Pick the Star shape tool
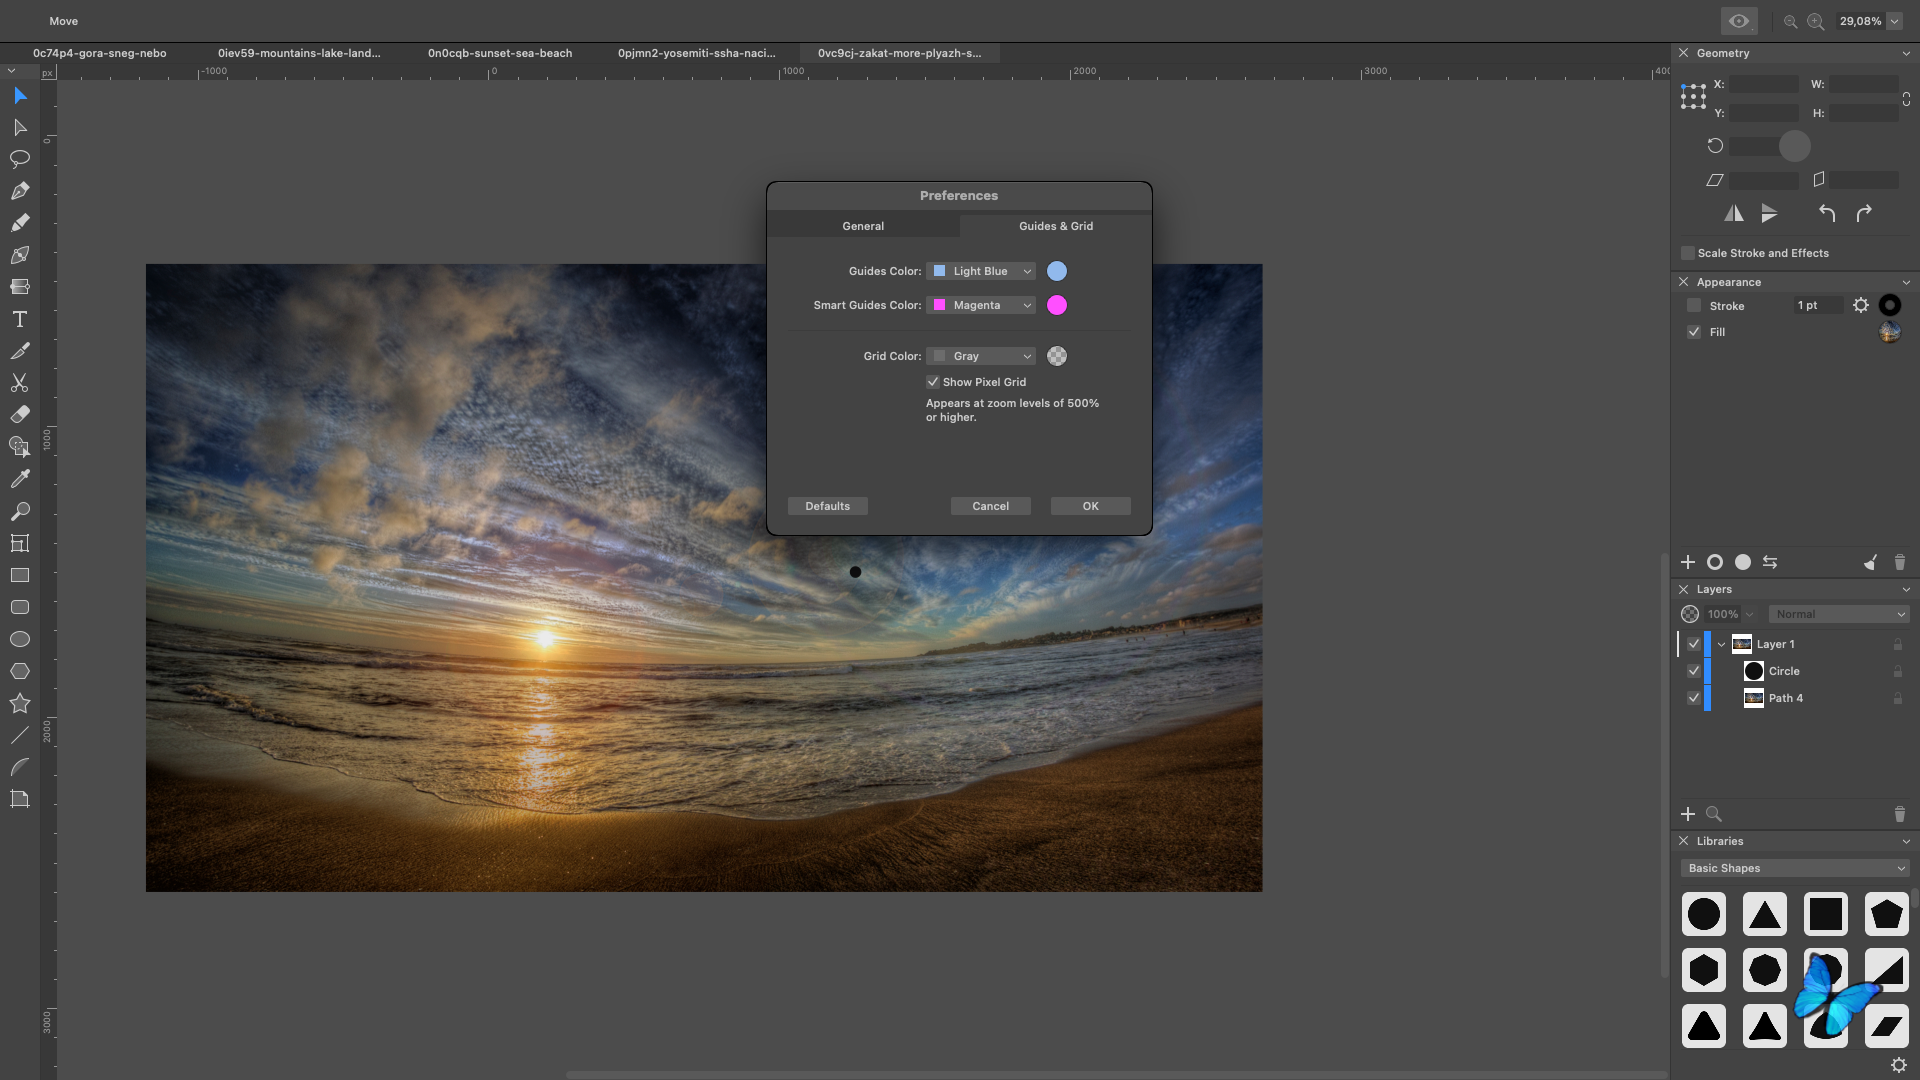1920x1080 pixels. point(19,703)
